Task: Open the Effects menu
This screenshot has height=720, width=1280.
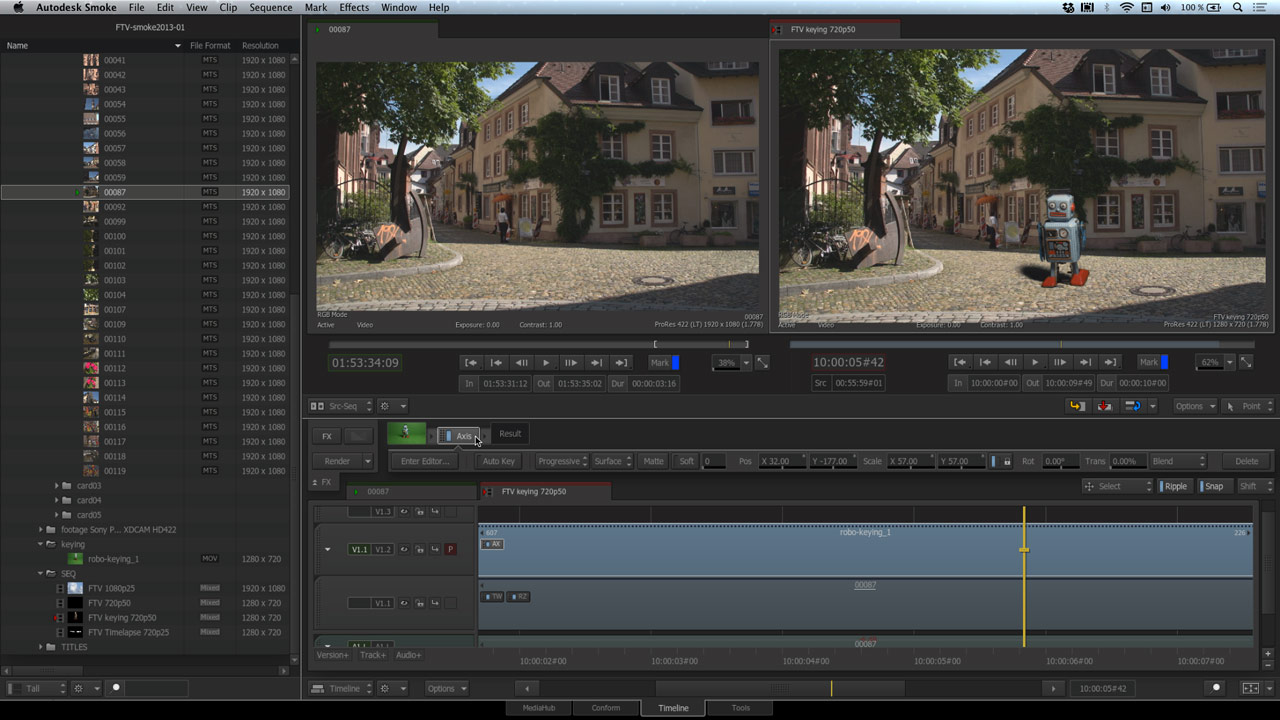Action: tap(354, 7)
